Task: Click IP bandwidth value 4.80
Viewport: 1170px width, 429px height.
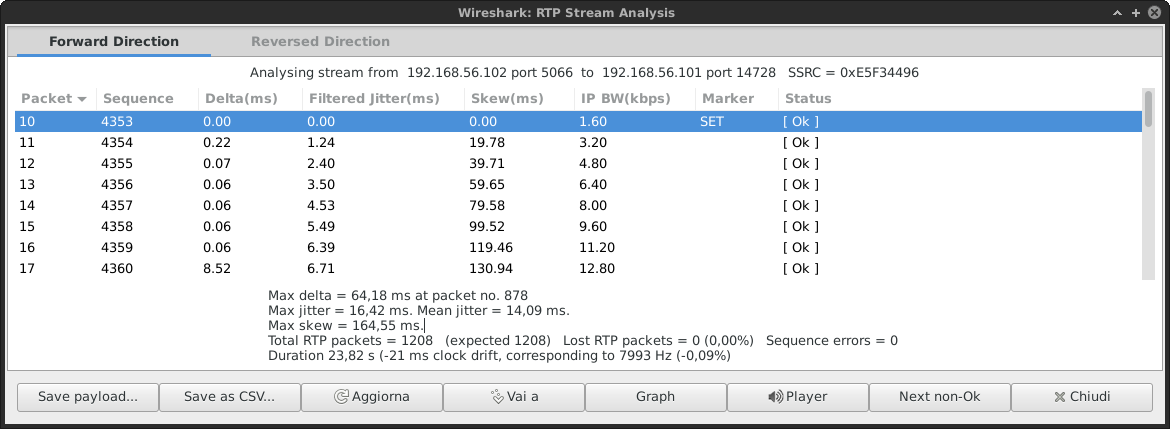Action: (x=592, y=163)
